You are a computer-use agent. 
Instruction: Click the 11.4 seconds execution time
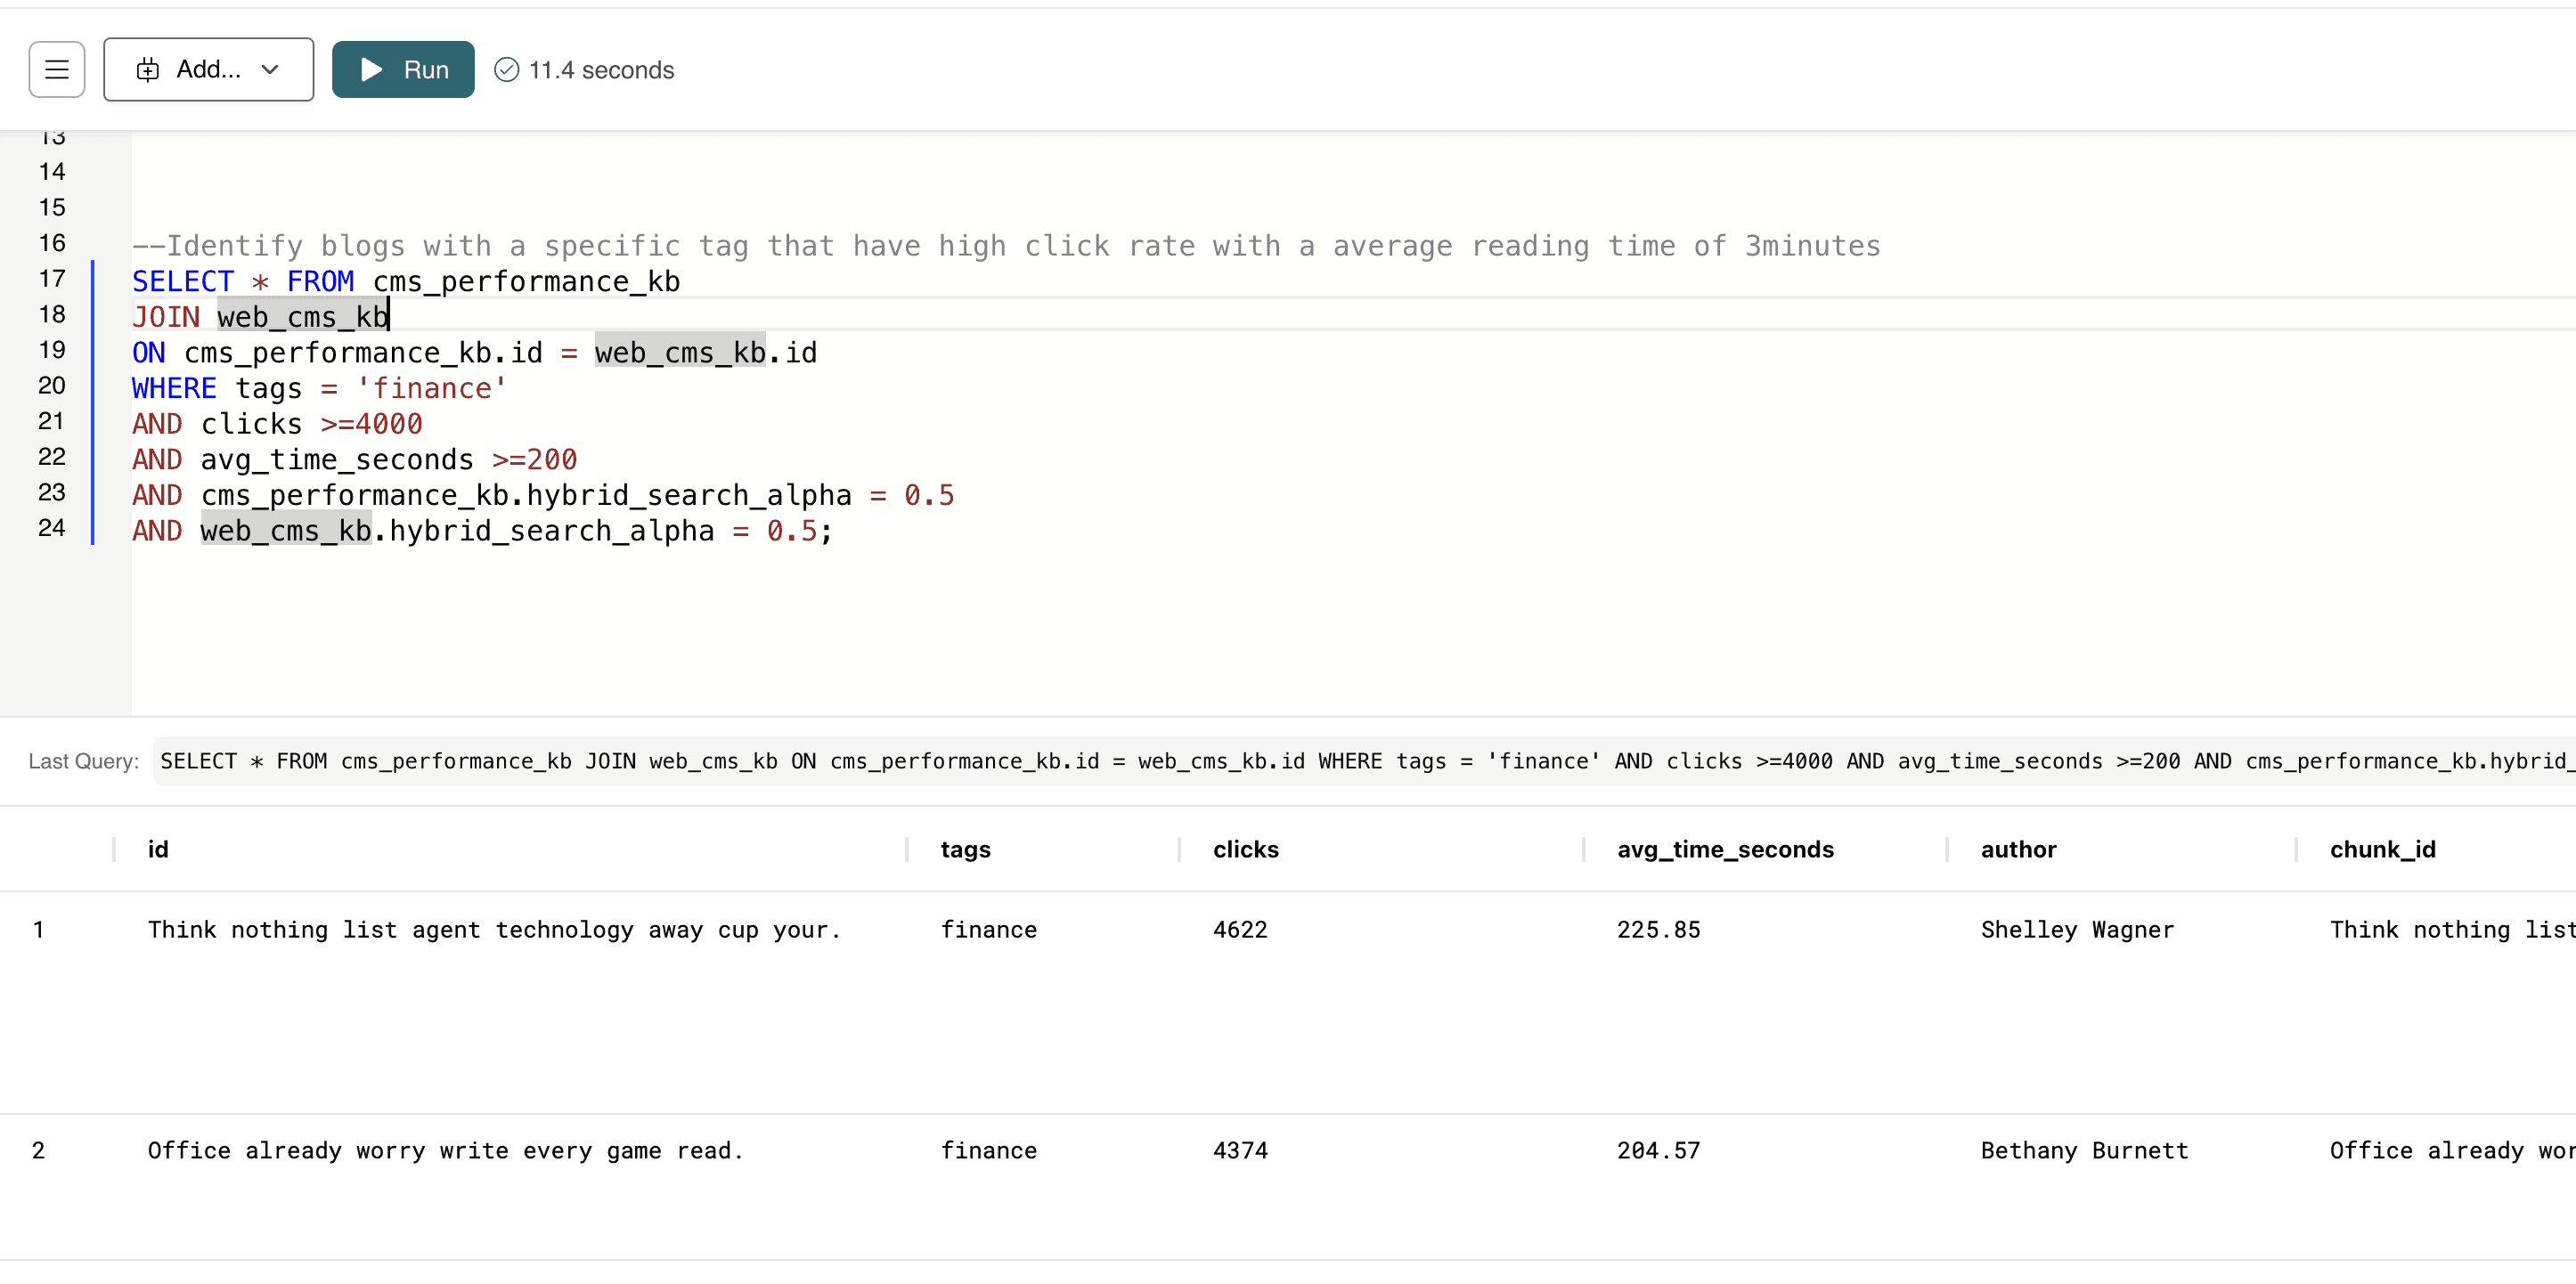point(601,70)
